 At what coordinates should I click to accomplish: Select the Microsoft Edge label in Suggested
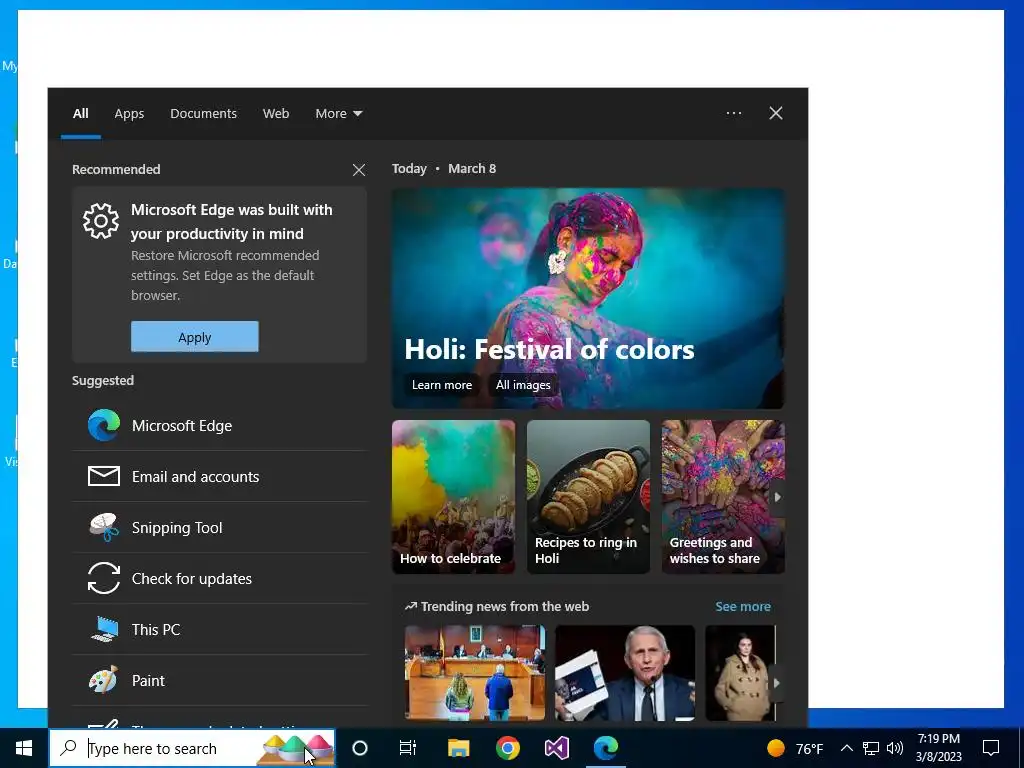[x=182, y=426]
